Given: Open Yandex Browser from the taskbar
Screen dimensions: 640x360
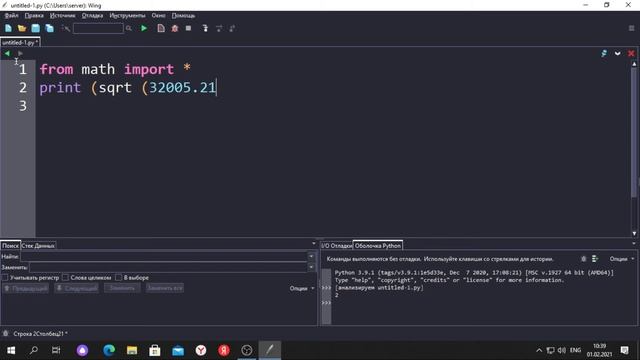Looking at the screenshot, I should [201, 350].
